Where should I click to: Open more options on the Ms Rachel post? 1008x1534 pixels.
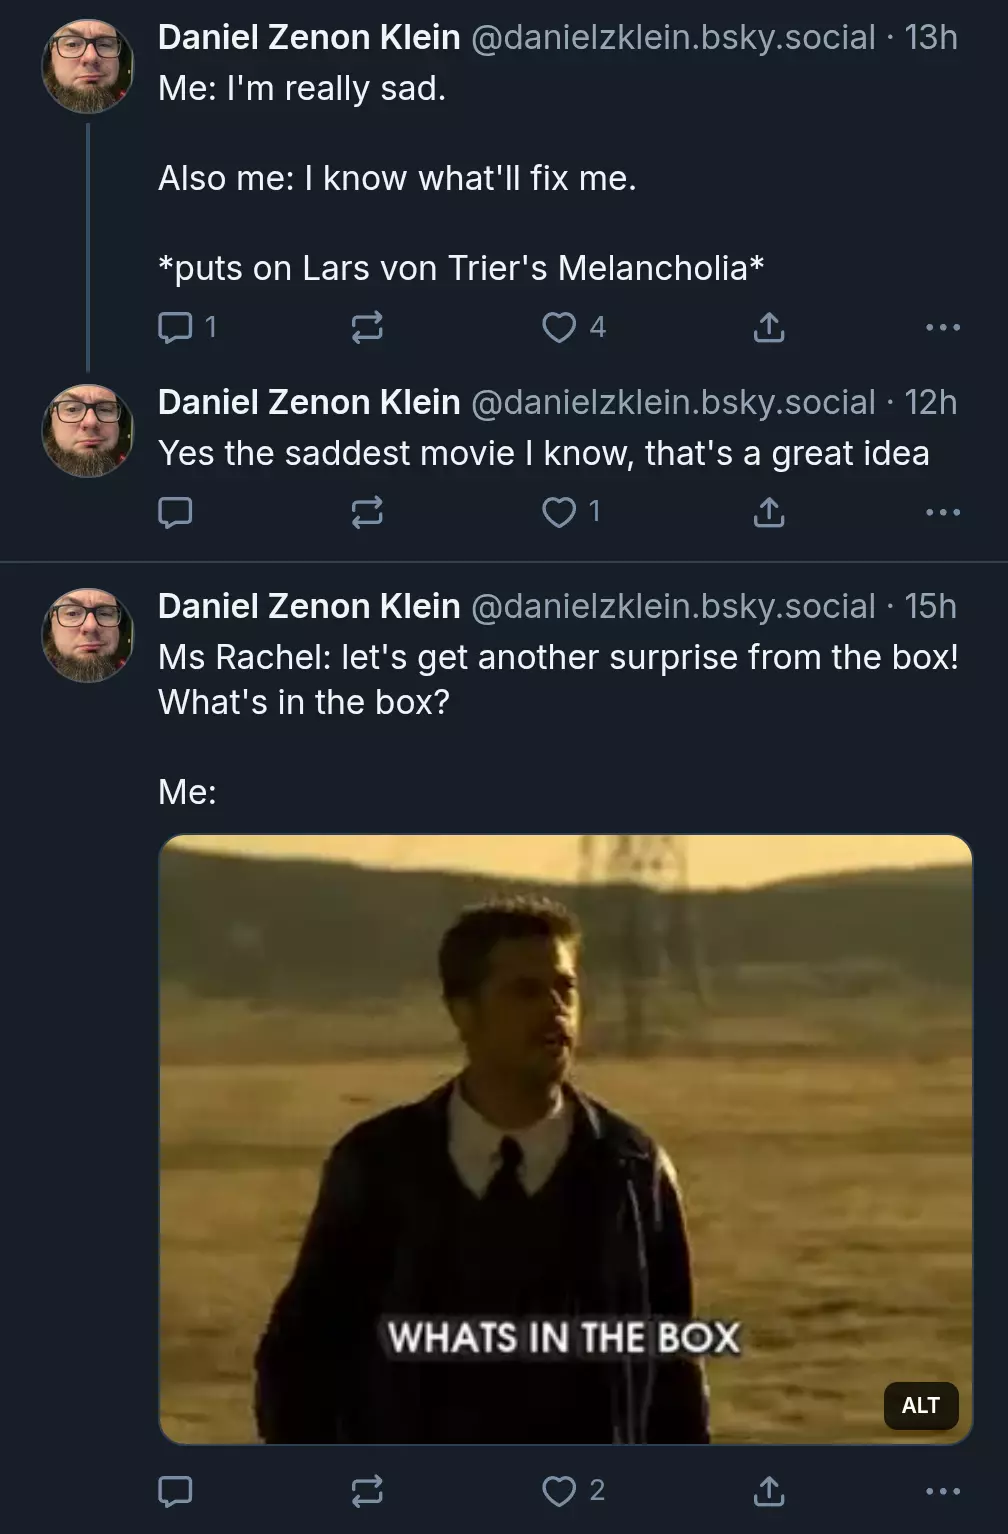coord(943,1491)
